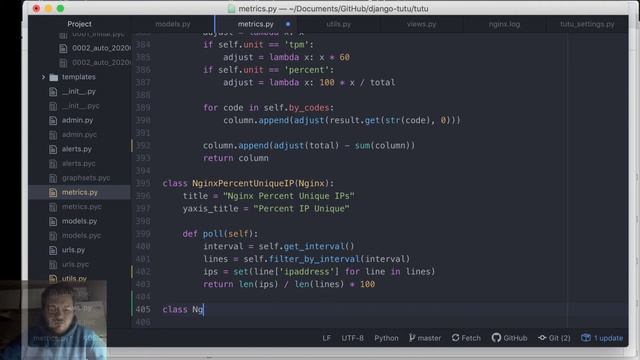Open alerts.py from the project tree

tap(77, 149)
